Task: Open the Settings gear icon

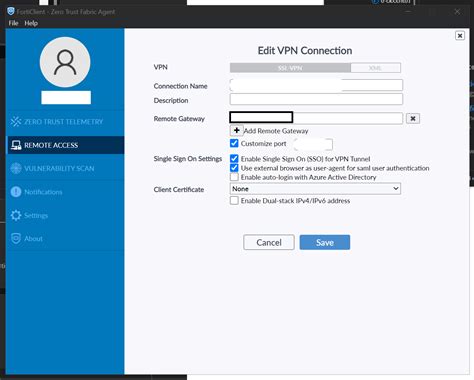Action: [x=16, y=215]
